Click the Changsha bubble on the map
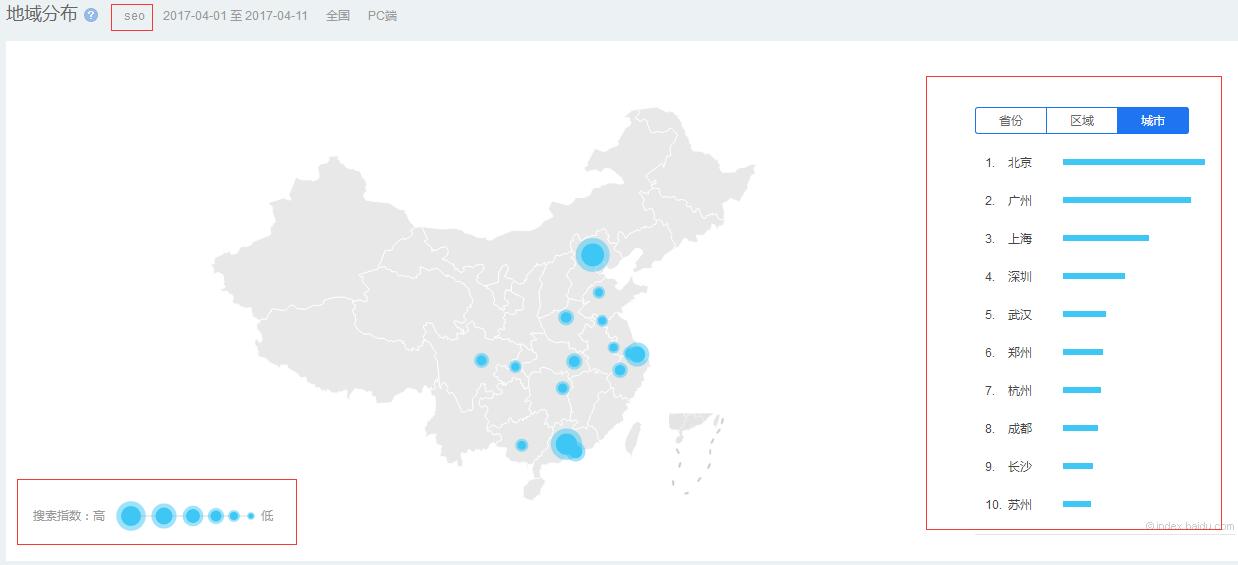This screenshot has width=1238, height=565. (563, 388)
